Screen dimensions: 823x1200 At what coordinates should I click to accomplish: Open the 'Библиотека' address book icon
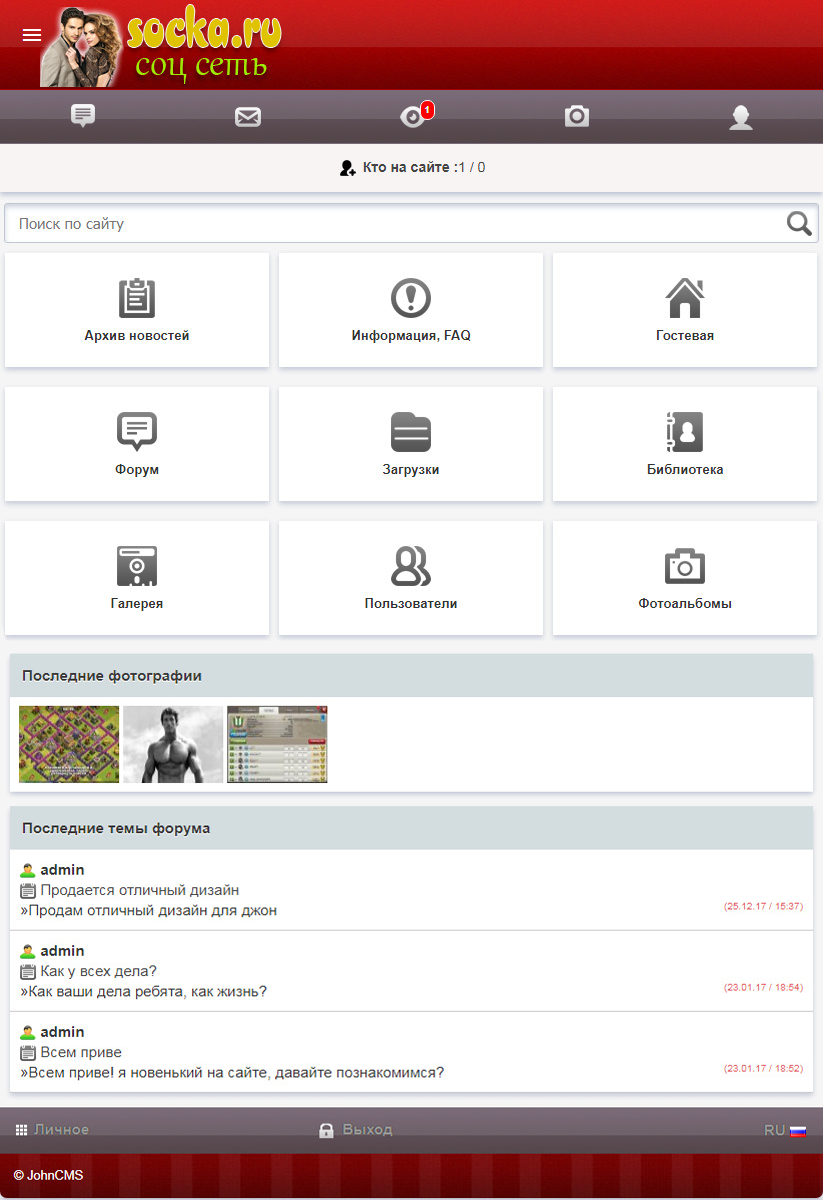[685, 432]
